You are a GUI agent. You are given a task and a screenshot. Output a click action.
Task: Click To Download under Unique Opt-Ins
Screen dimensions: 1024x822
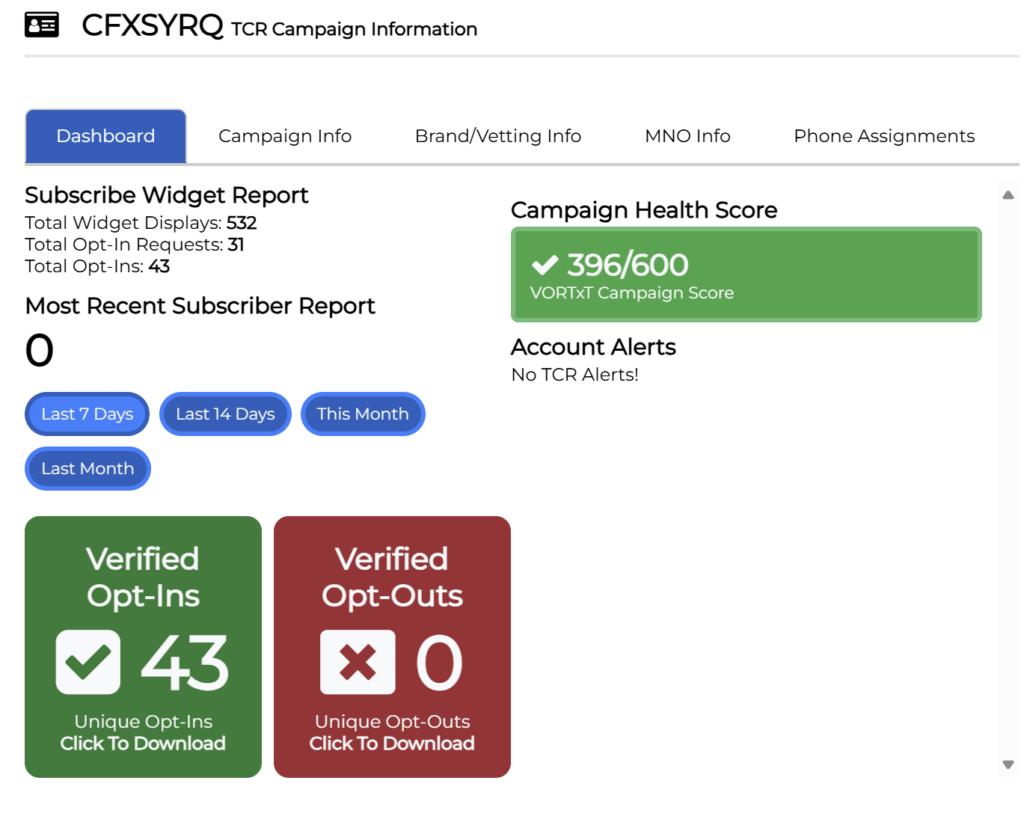pos(143,743)
